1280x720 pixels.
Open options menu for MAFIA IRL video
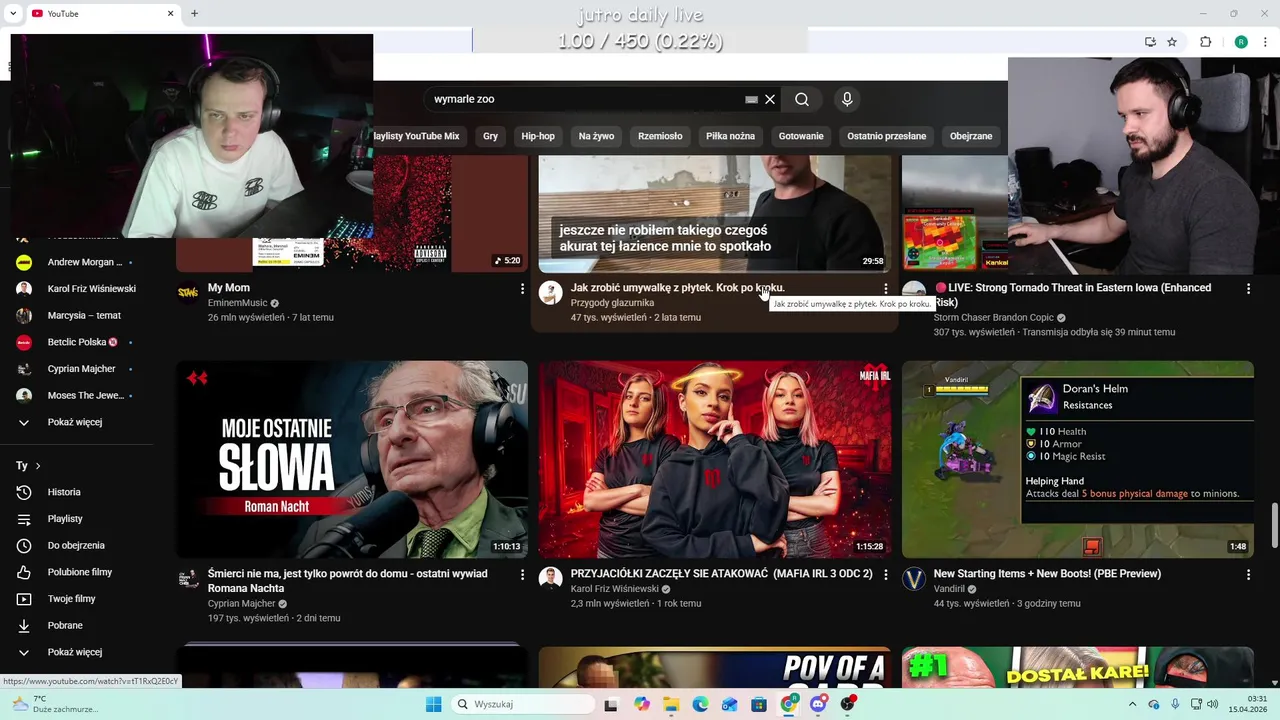point(885,575)
